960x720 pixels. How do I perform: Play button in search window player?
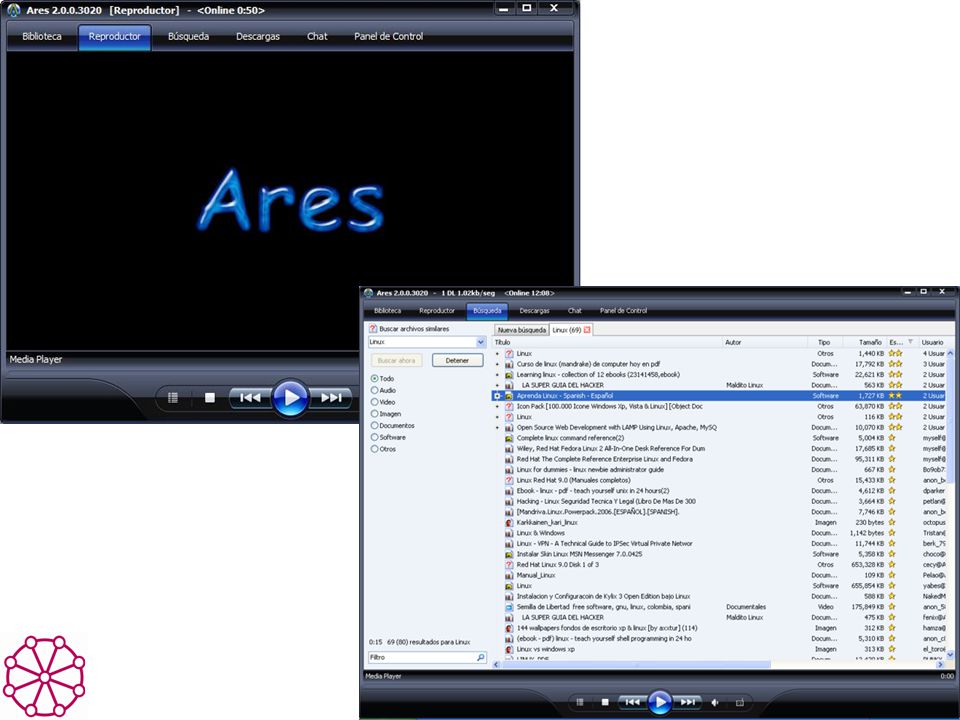[x=659, y=702]
